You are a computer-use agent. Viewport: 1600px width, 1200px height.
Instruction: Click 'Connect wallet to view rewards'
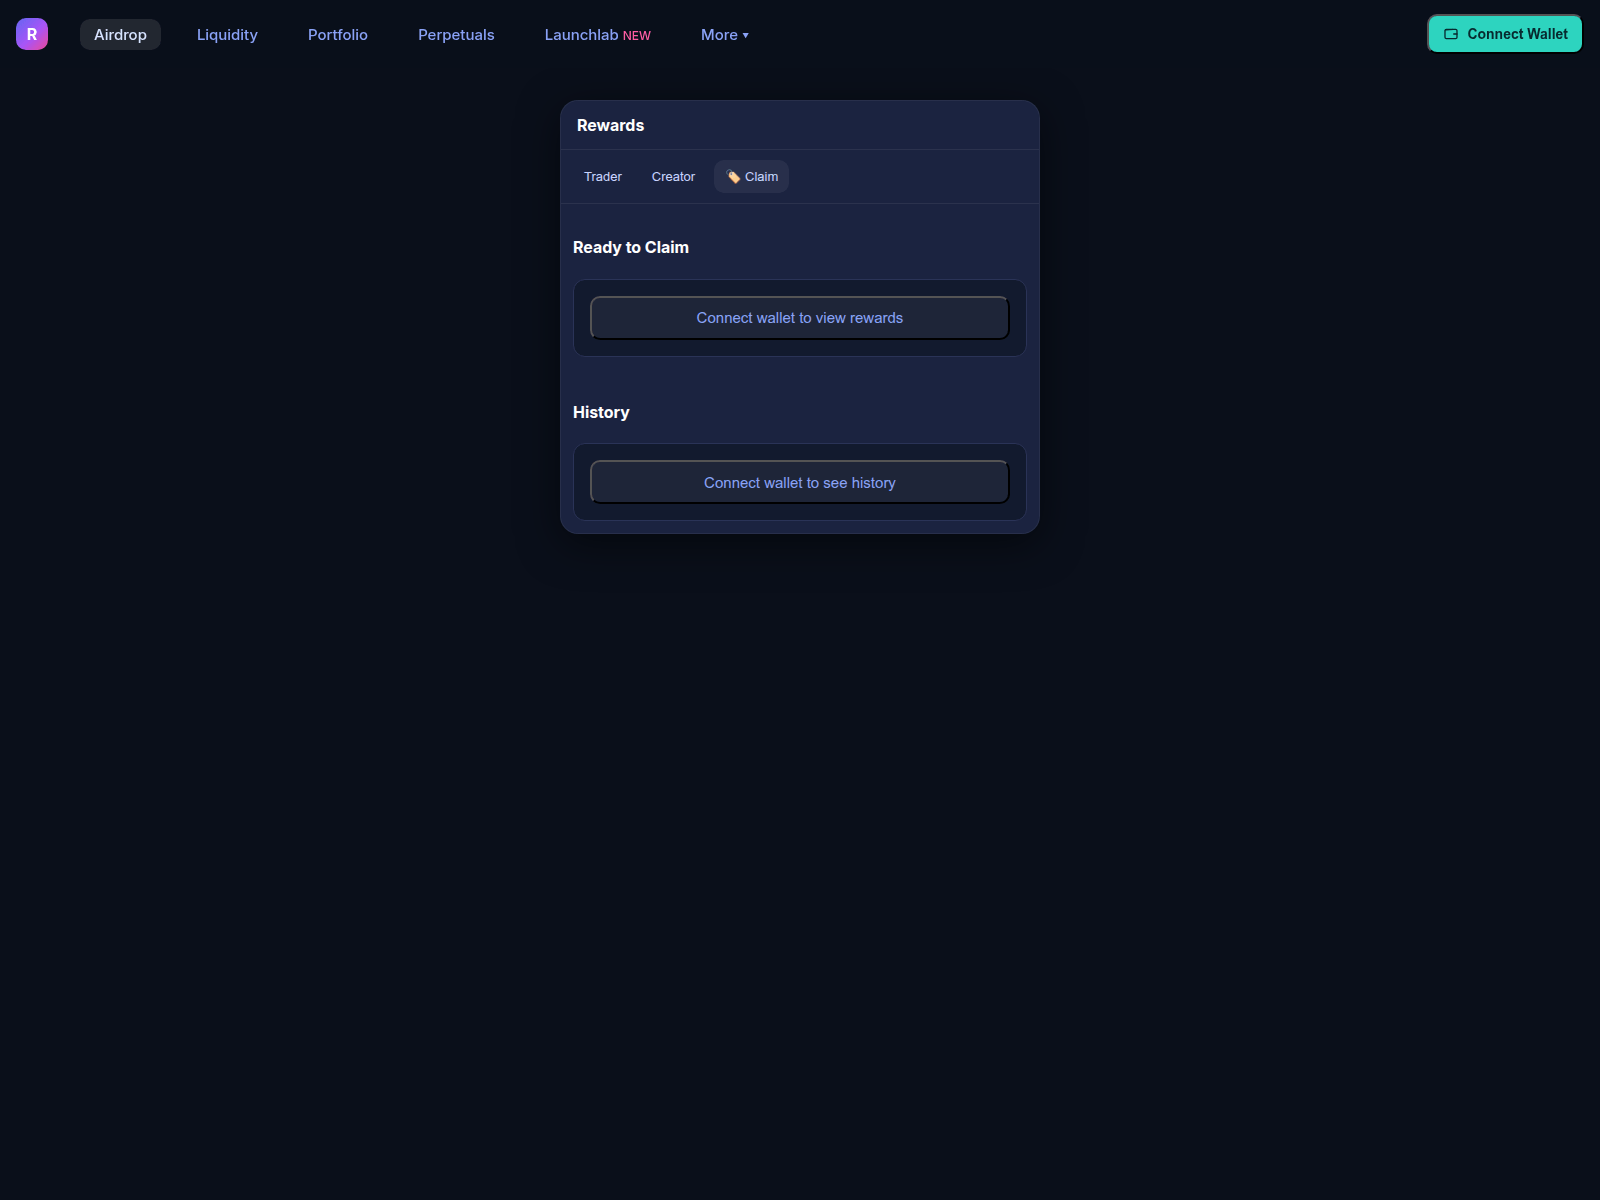coord(799,317)
